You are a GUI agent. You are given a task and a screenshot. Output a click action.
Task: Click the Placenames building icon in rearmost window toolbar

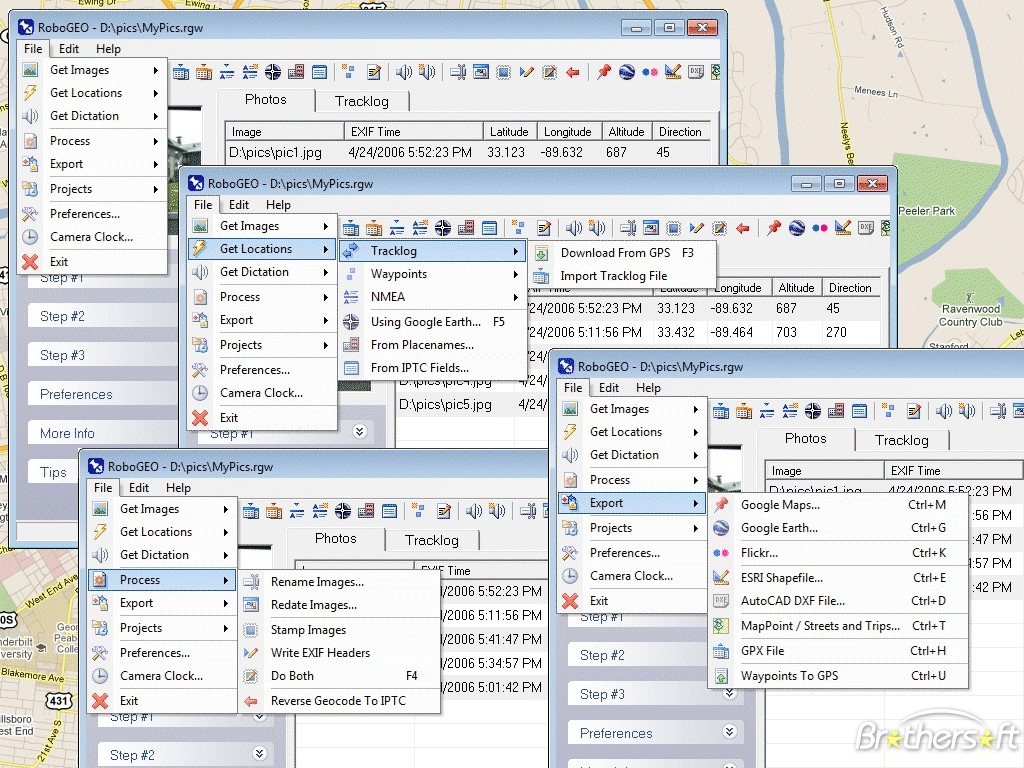click(296, 72)
